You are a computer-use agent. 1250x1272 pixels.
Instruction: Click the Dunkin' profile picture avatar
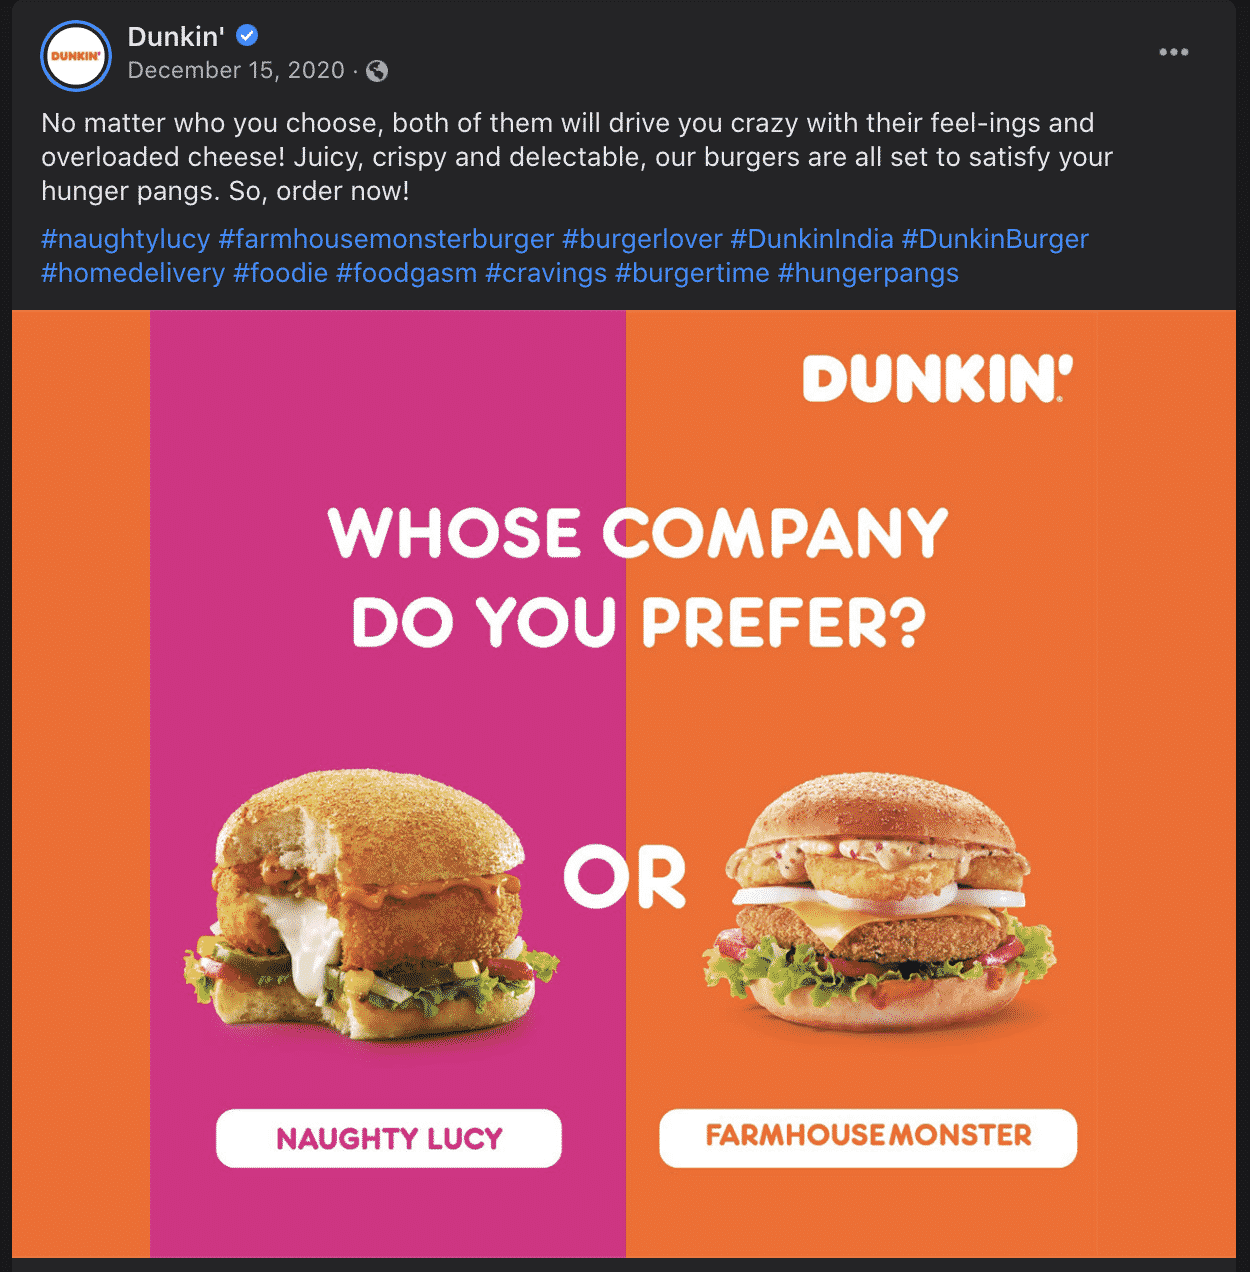(76, 56)
